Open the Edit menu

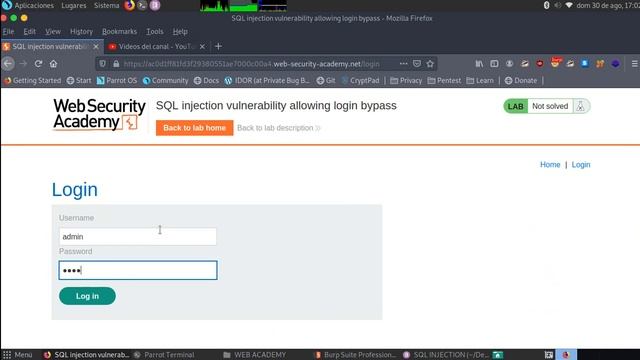(x=29, y=31)
